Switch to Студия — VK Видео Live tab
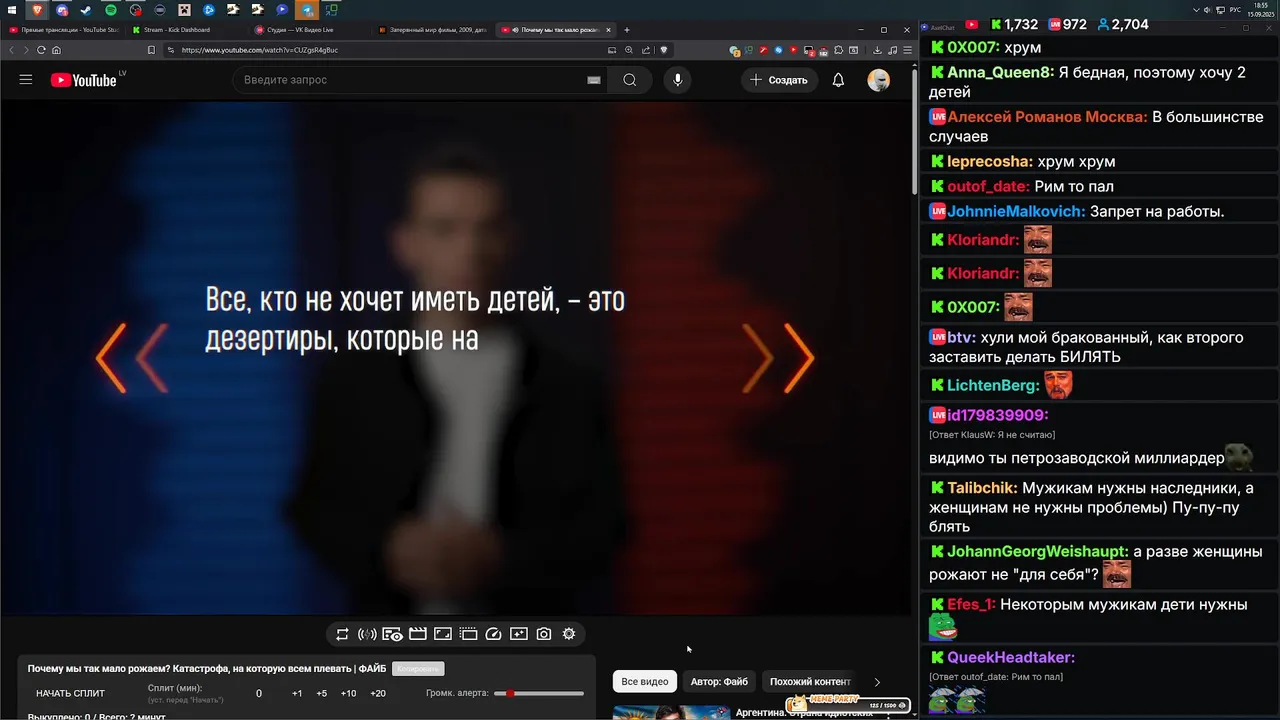This screenshot has height=720, width=1280. (x=309, y=30)
